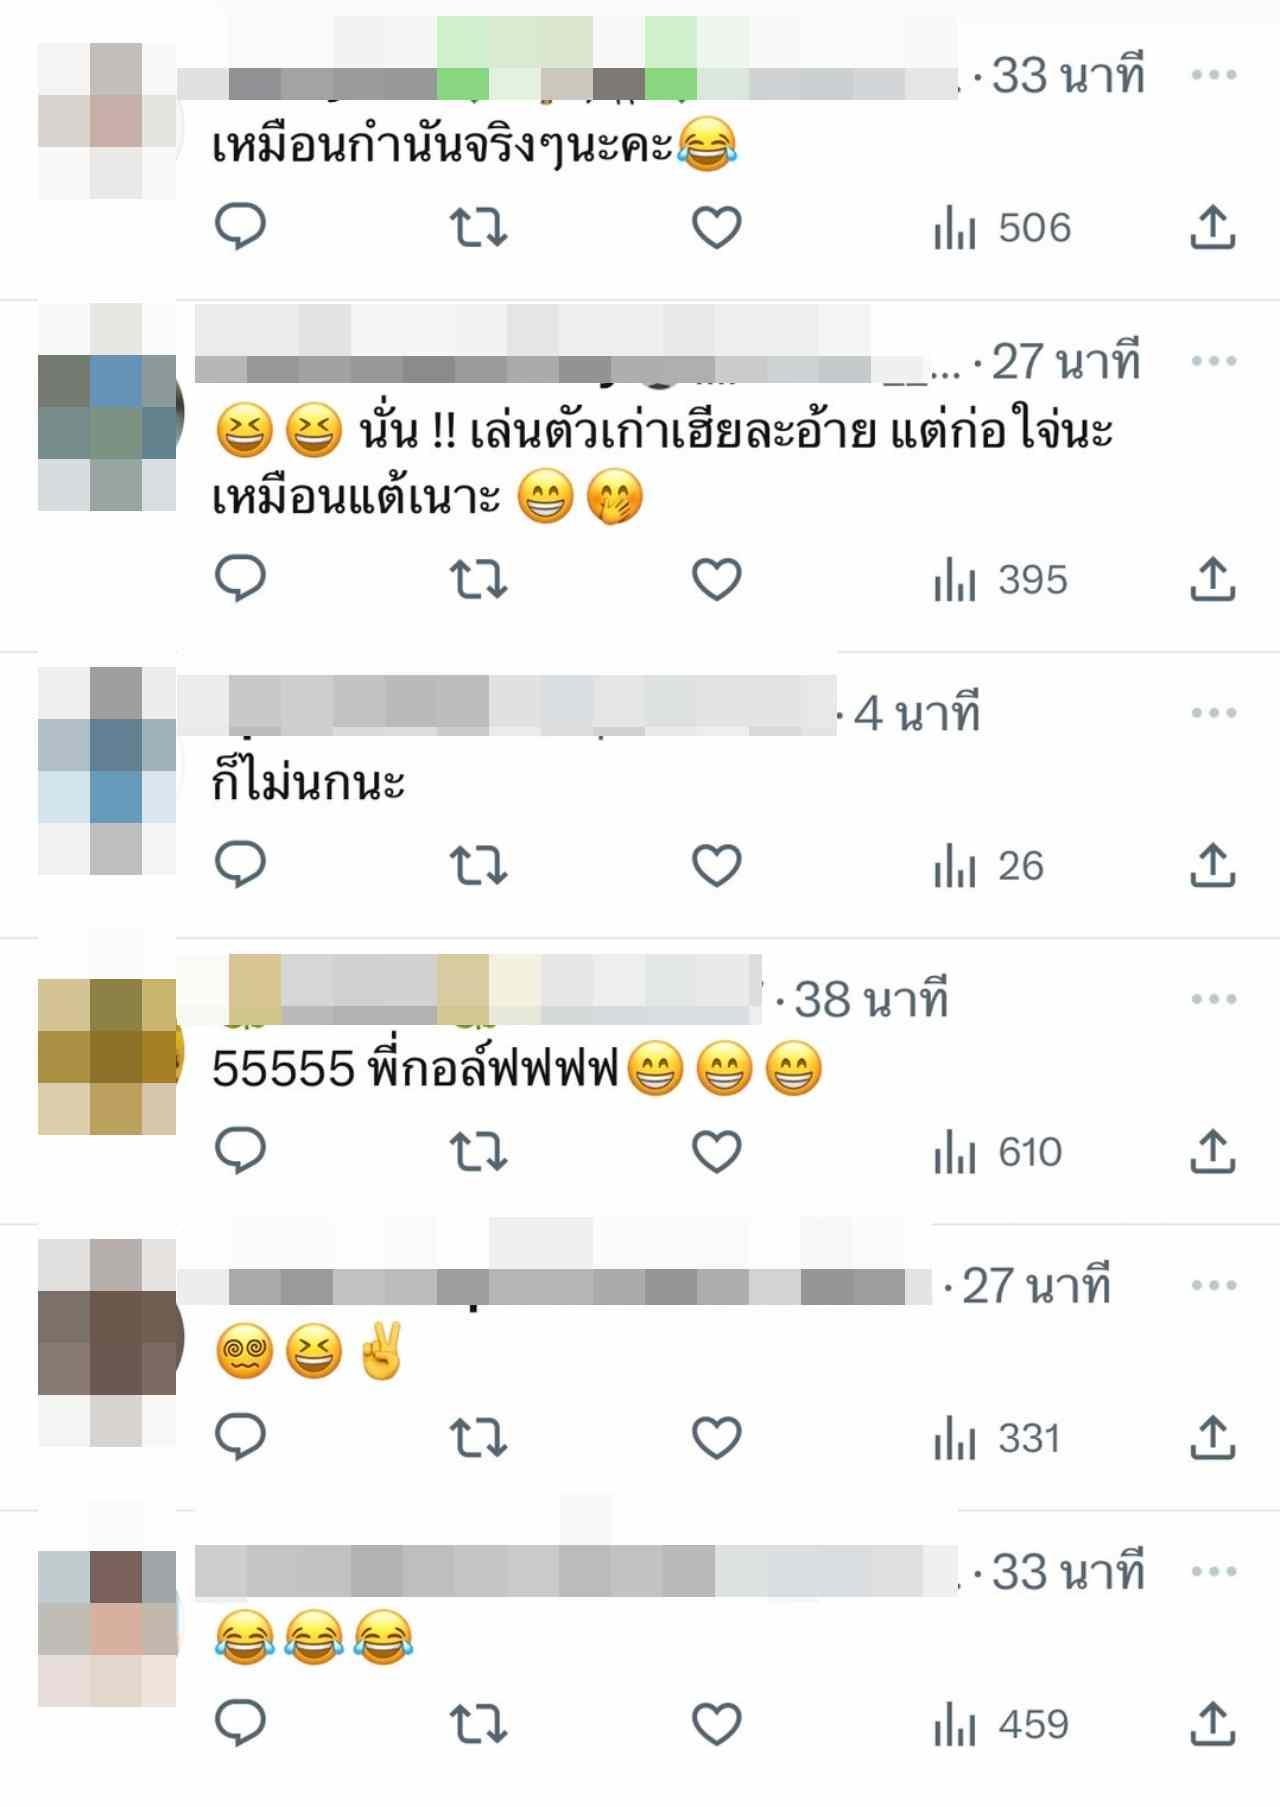1280x1807 pixels.
Task: Retweet the tweet with 459 views
Action: pyautogui.click(x=478, y=1723)
